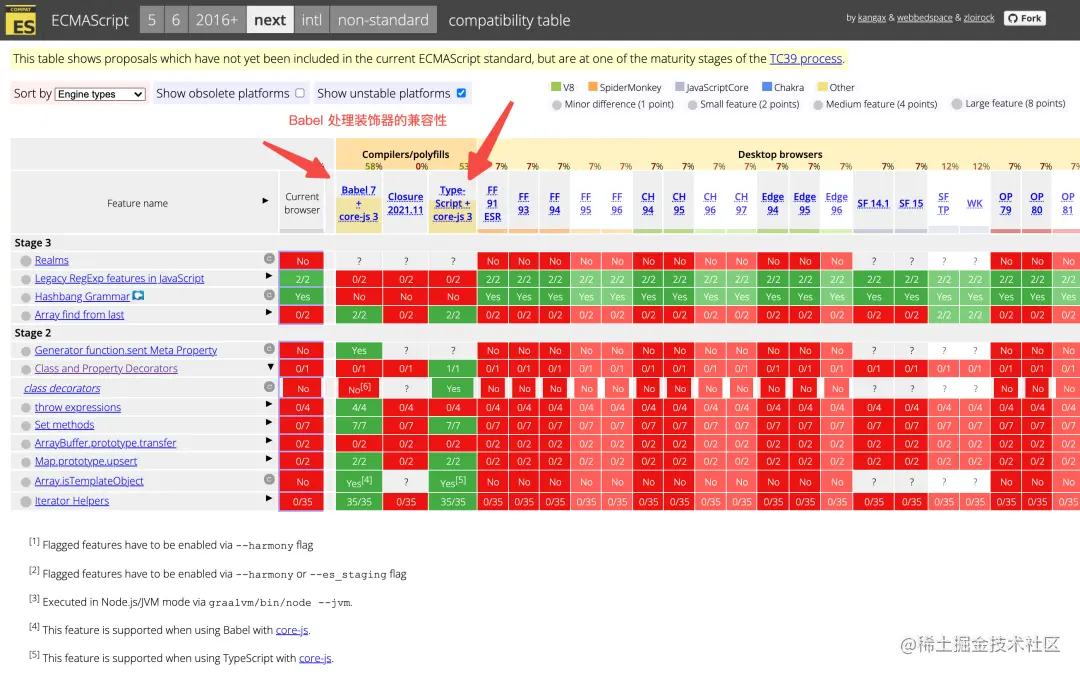Viewport: 1080px width, 674px height.
Task: Click gray bullet before Map.prototype.upsert
Action: pos(25,462)
